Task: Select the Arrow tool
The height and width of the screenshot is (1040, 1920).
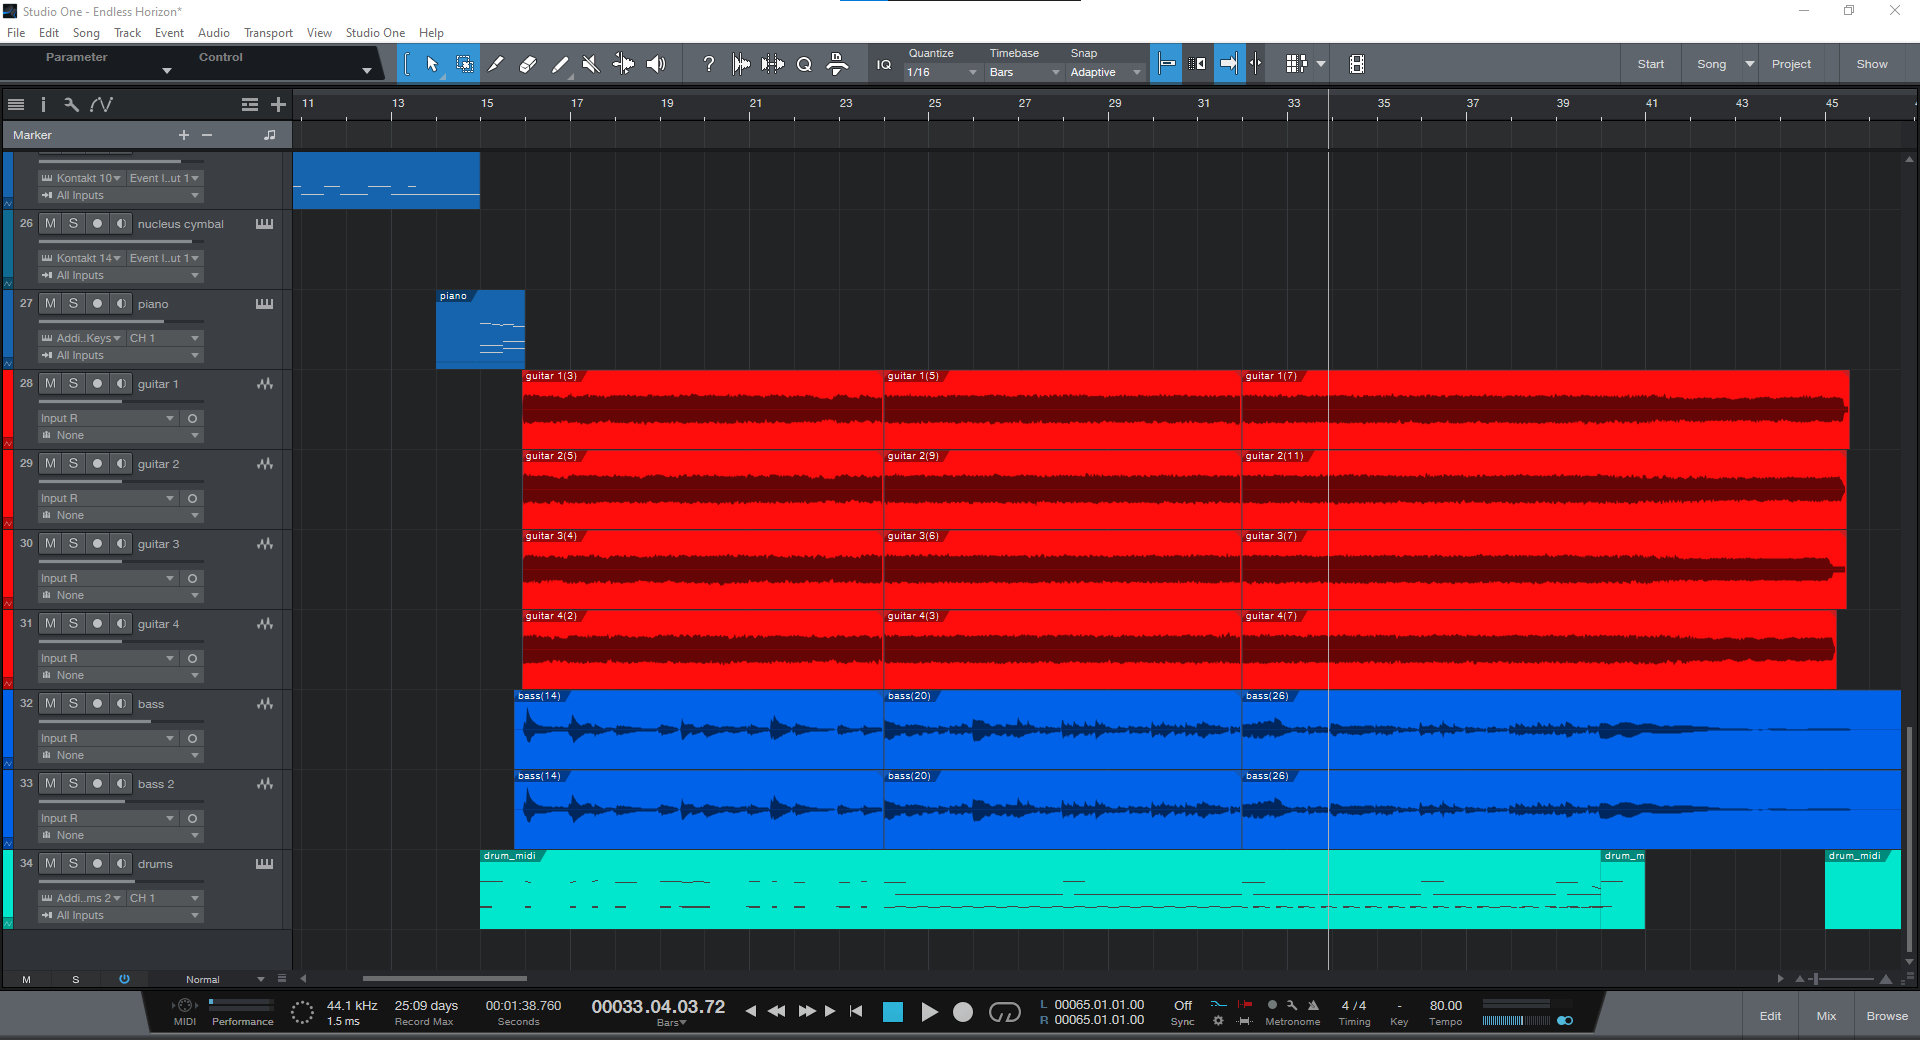Action: pyautogui.click(x=432, y=64)
